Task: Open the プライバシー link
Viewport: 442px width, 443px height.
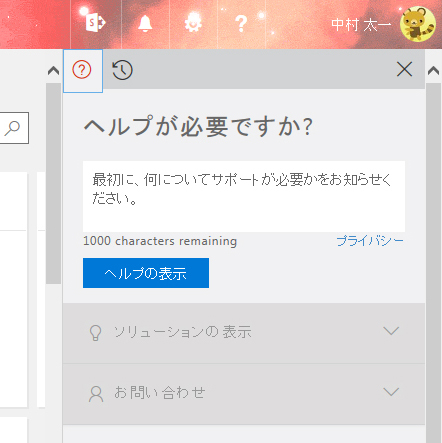Action: (x=370, y=241)
